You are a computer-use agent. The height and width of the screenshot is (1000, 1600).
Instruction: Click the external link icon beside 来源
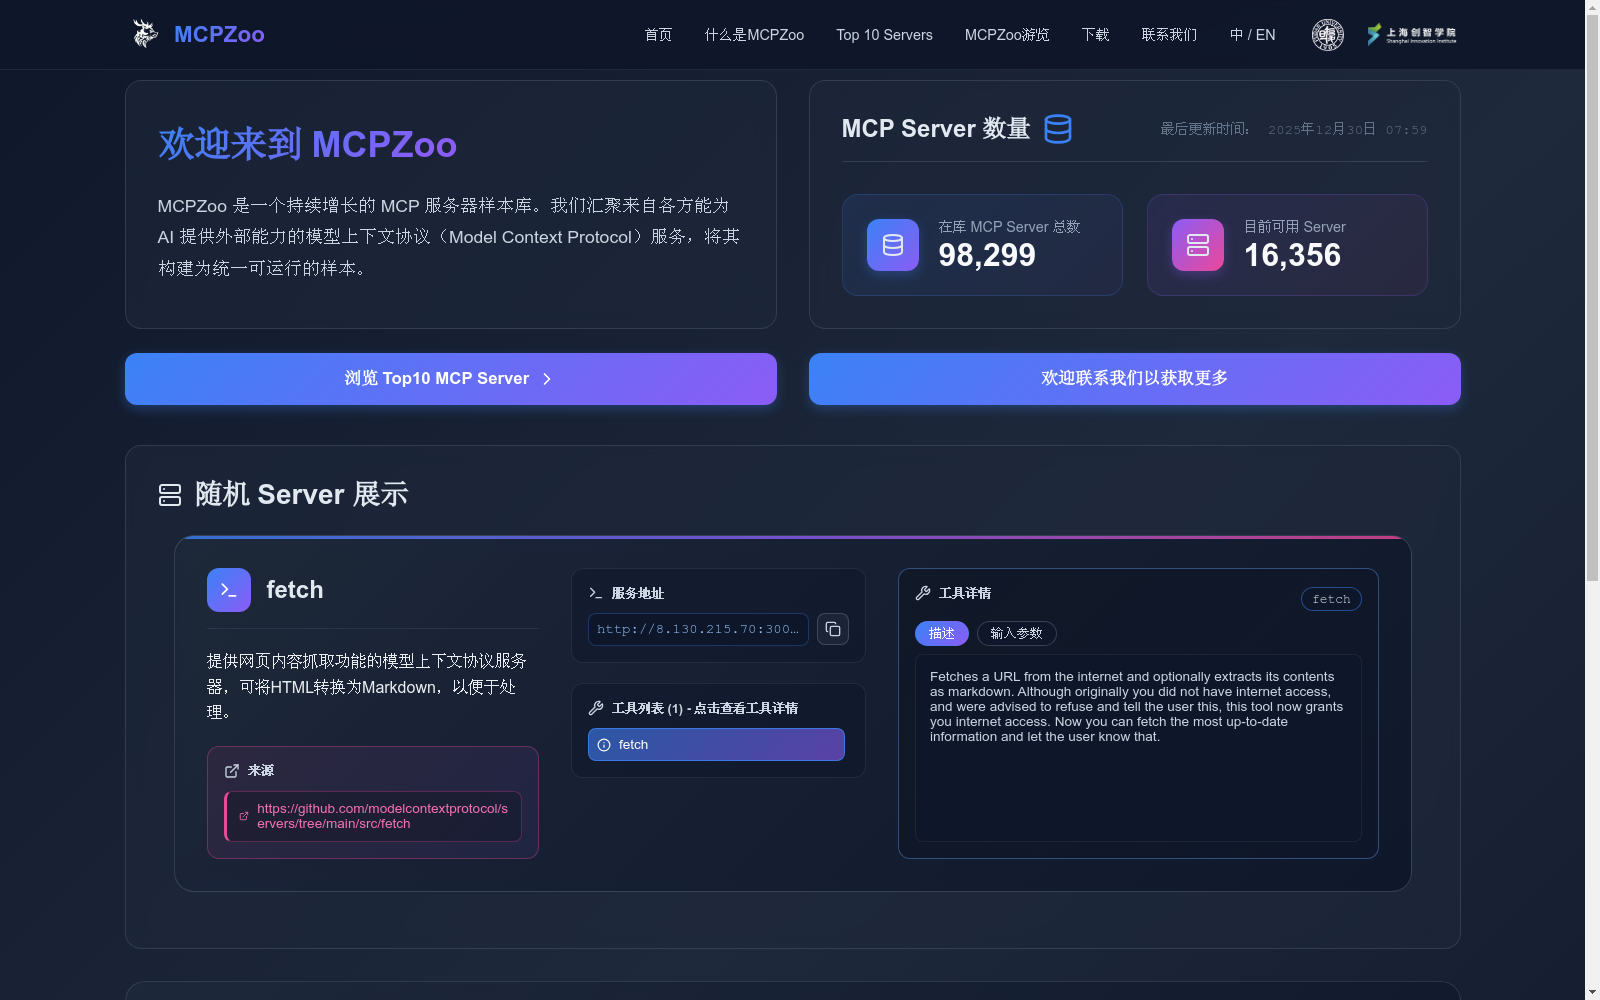[x=232, y=771]
